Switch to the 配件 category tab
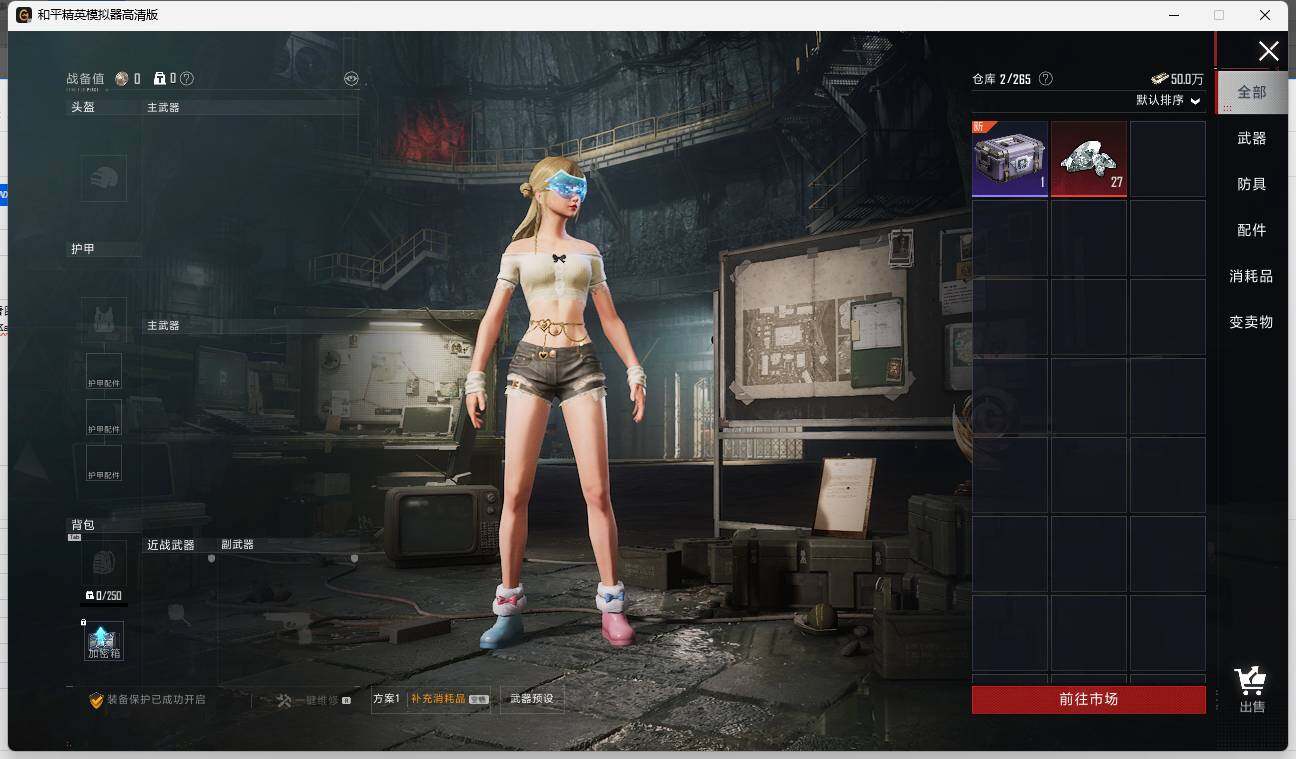This screenshot has width=1296, height=759. pos(1251,230)
